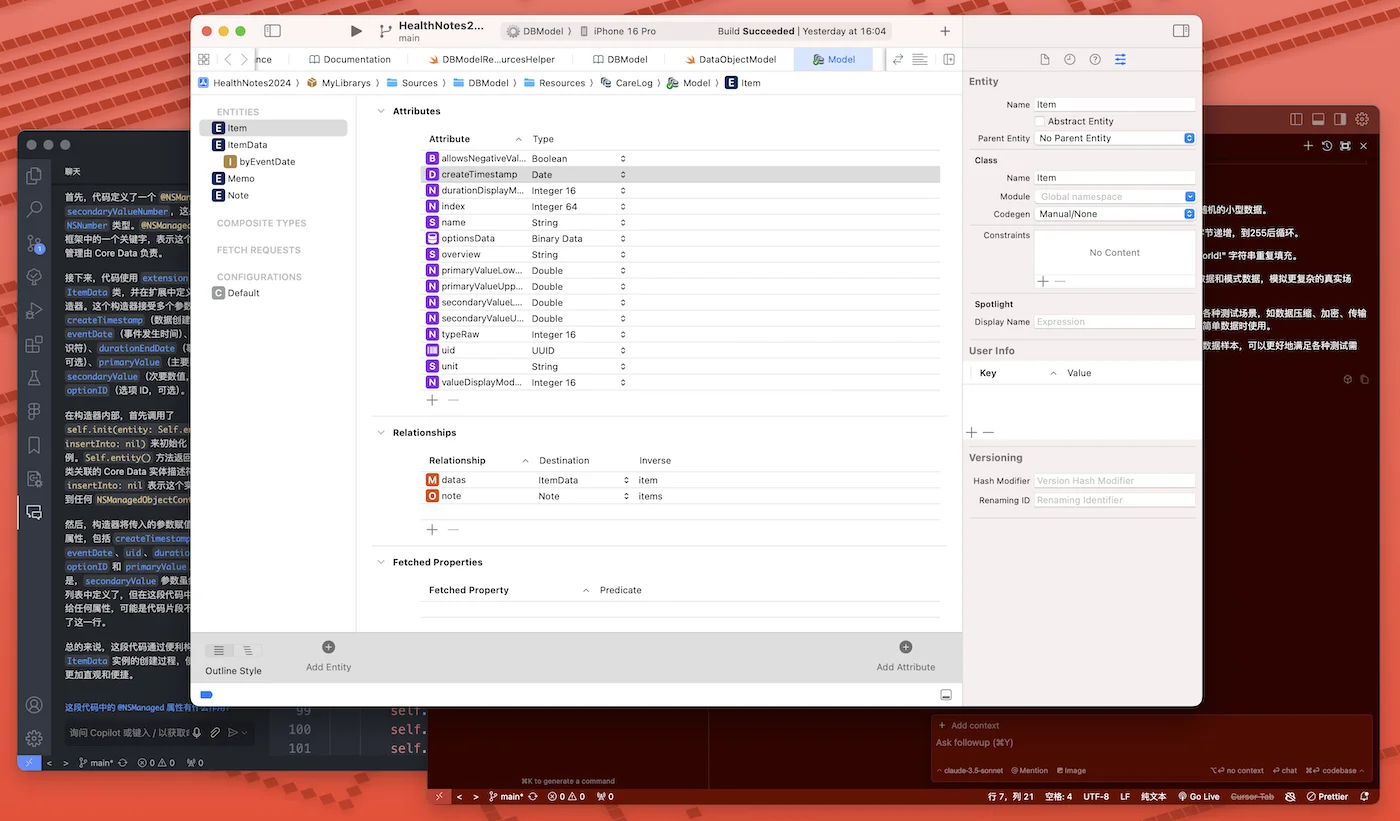
Task: Toggle the Xcode inspector panel icon
Action: tap(1181, 31)
